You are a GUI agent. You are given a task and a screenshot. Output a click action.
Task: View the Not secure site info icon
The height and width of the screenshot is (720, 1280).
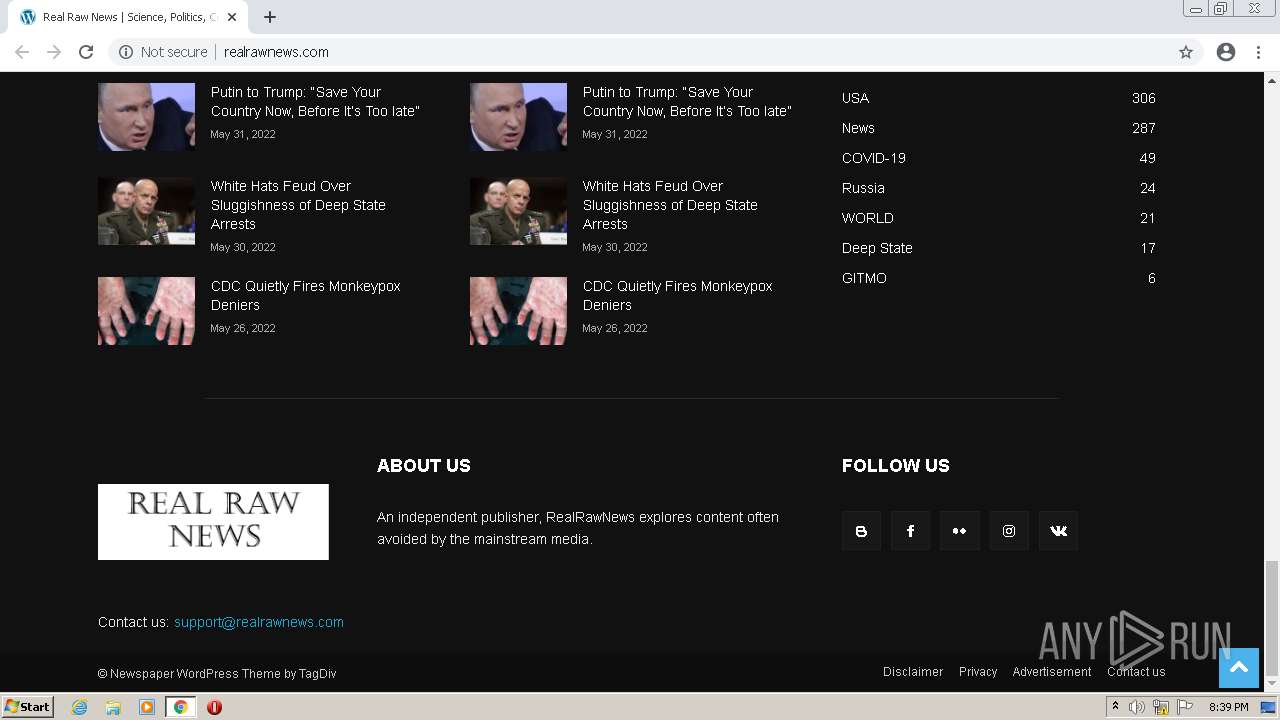click(x=126, y=52)
